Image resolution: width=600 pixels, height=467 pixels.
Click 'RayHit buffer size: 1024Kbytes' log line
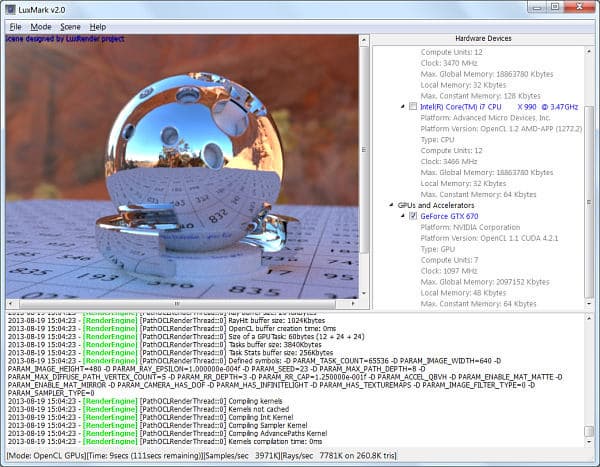pyautogui.click(x=166, y=320)
